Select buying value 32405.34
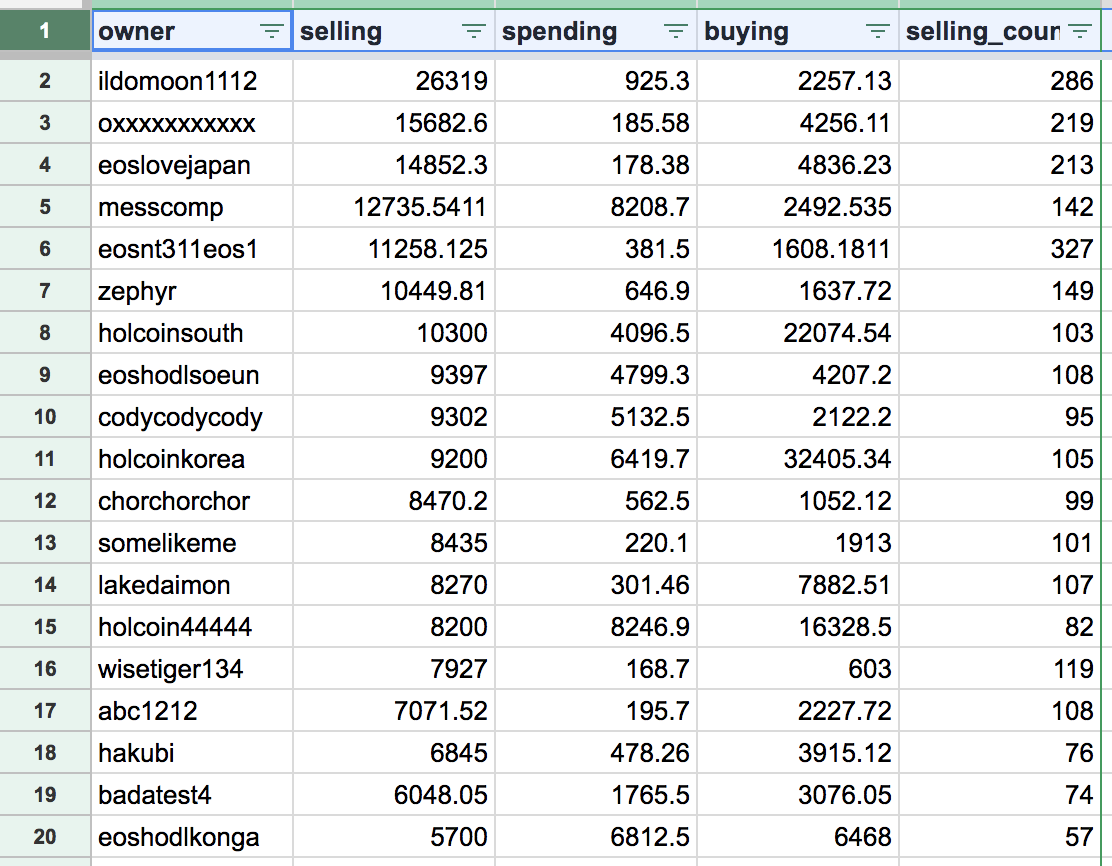This screenshot has height=866, width=1112. point(828,459)
